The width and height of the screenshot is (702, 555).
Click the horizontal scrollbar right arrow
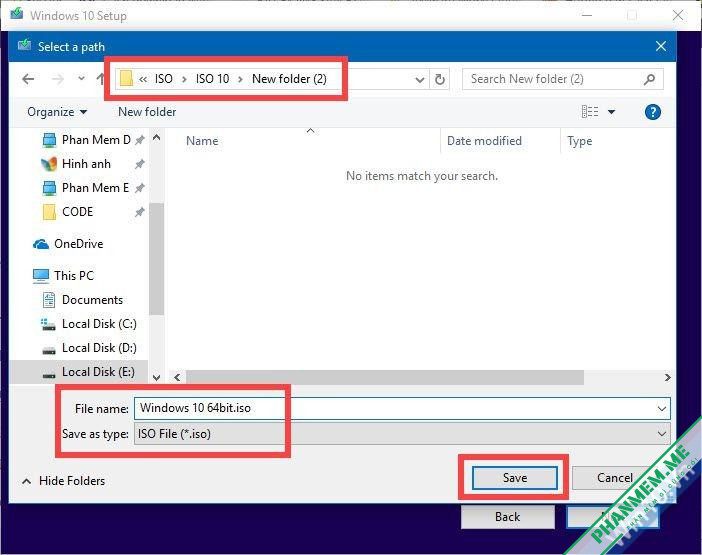[x=668, y=378]
